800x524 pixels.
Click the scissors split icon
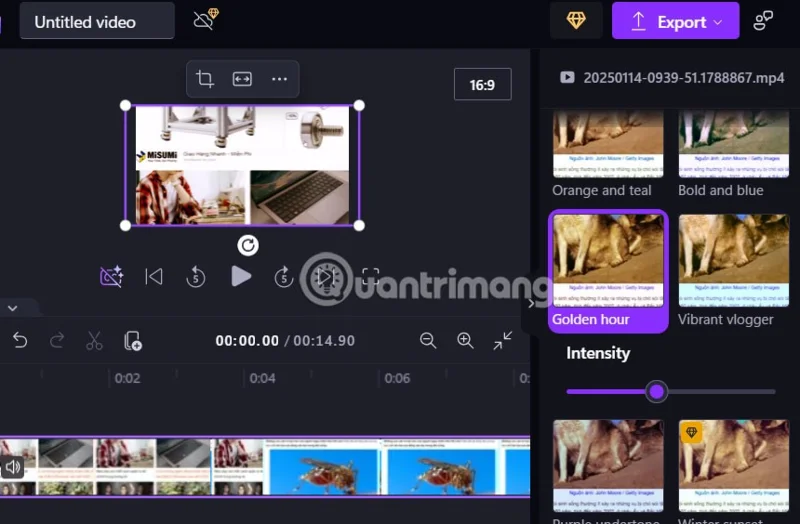94,341
